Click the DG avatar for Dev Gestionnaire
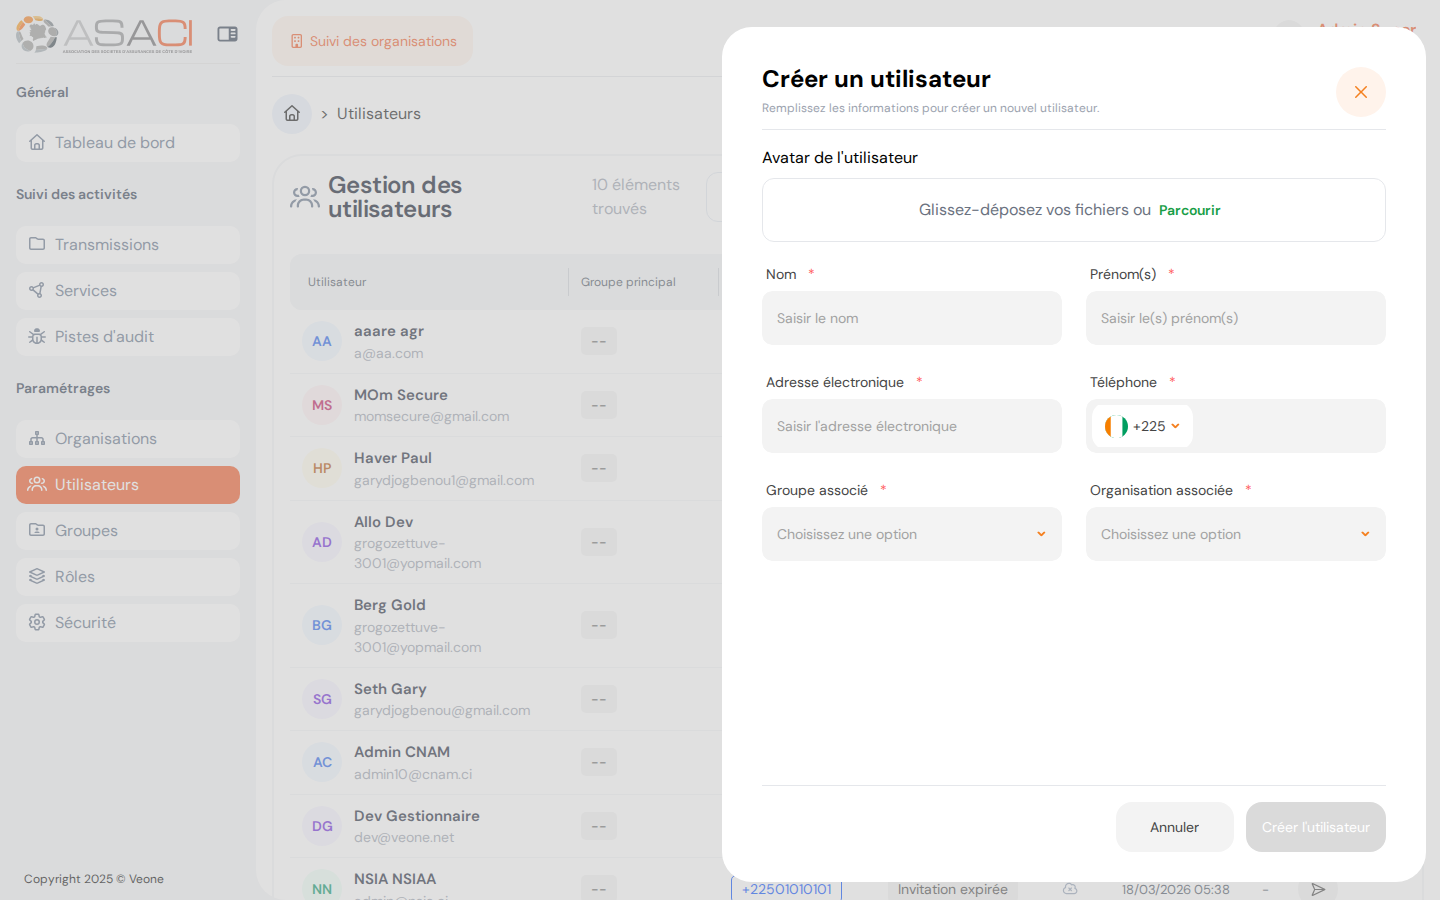This screenshot has width=1440, height=900. 322,826
